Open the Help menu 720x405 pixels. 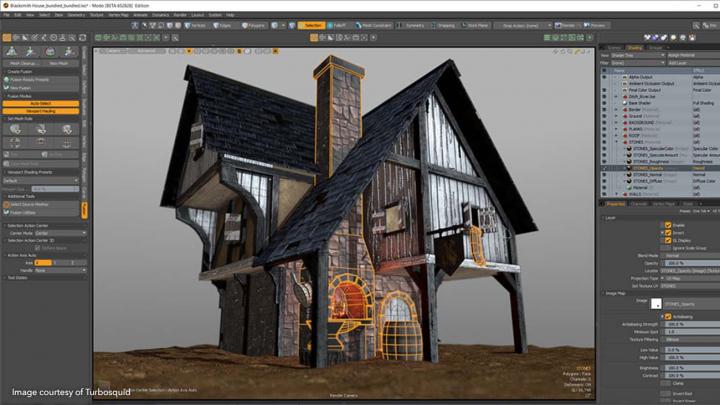pos(230,15)
